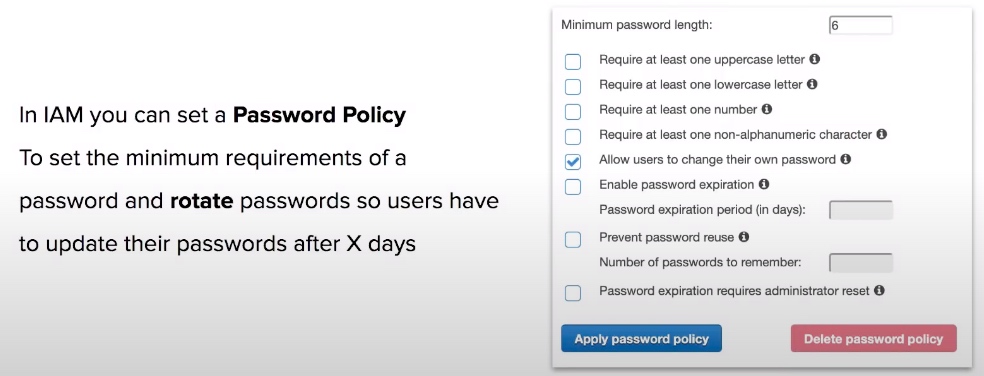Check Password expiration requires administrator reset
Screen dimensions: 984x376
tap(573, 293)
